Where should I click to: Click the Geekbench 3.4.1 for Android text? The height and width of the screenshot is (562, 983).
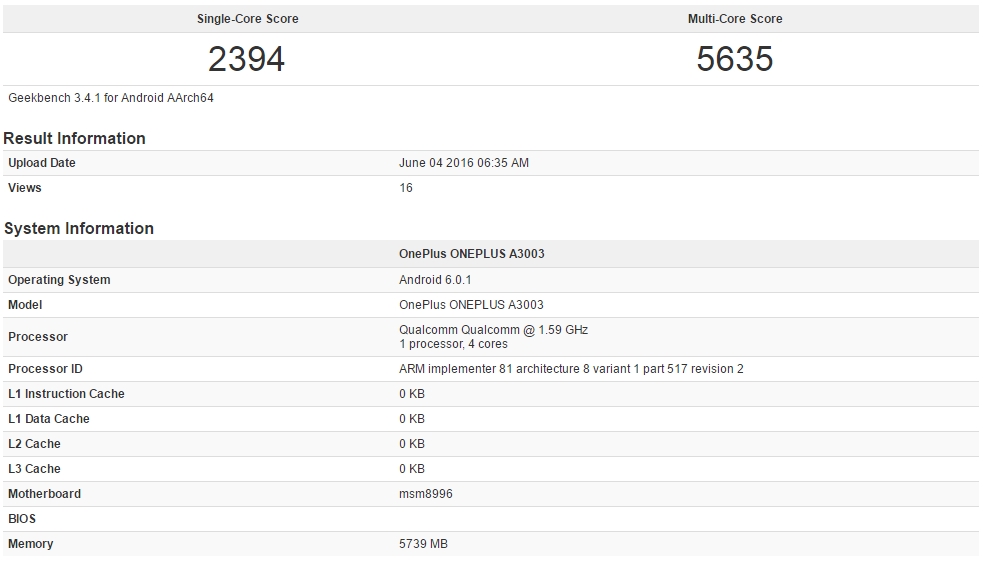111,98
